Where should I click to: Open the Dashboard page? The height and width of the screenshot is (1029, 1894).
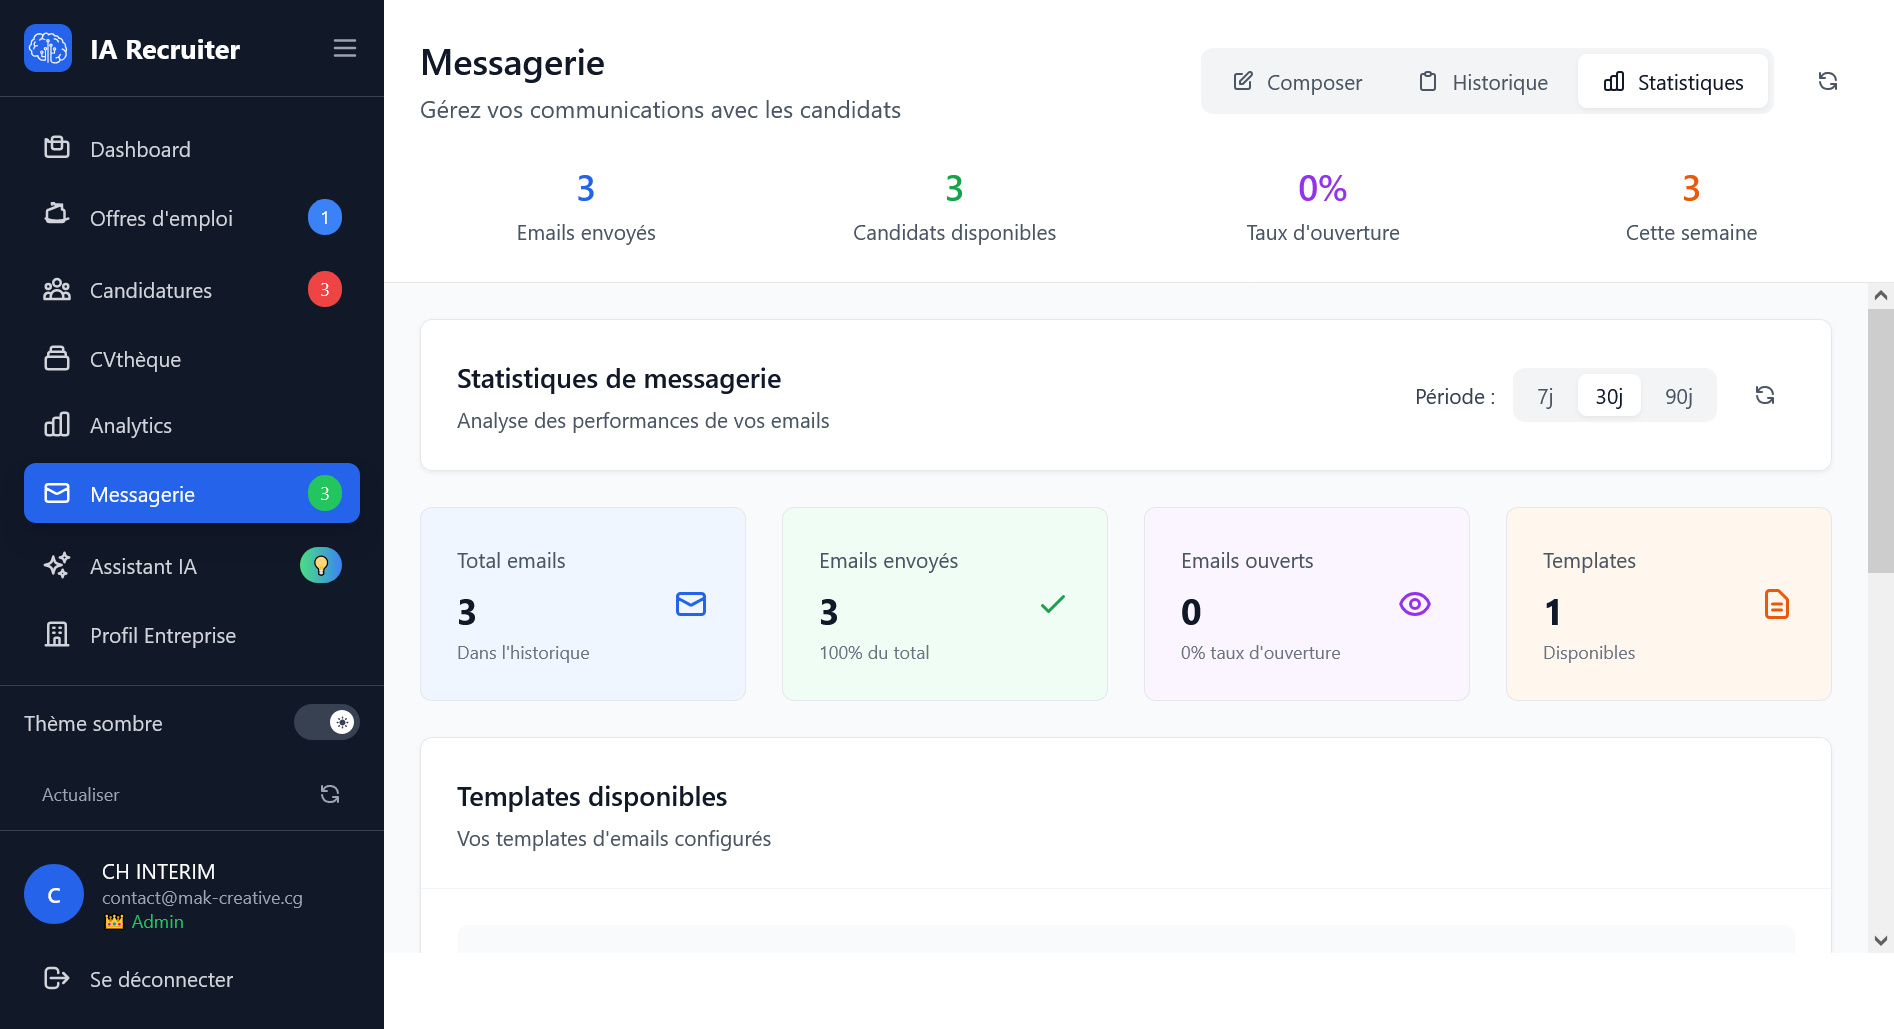tap(140, 149)
